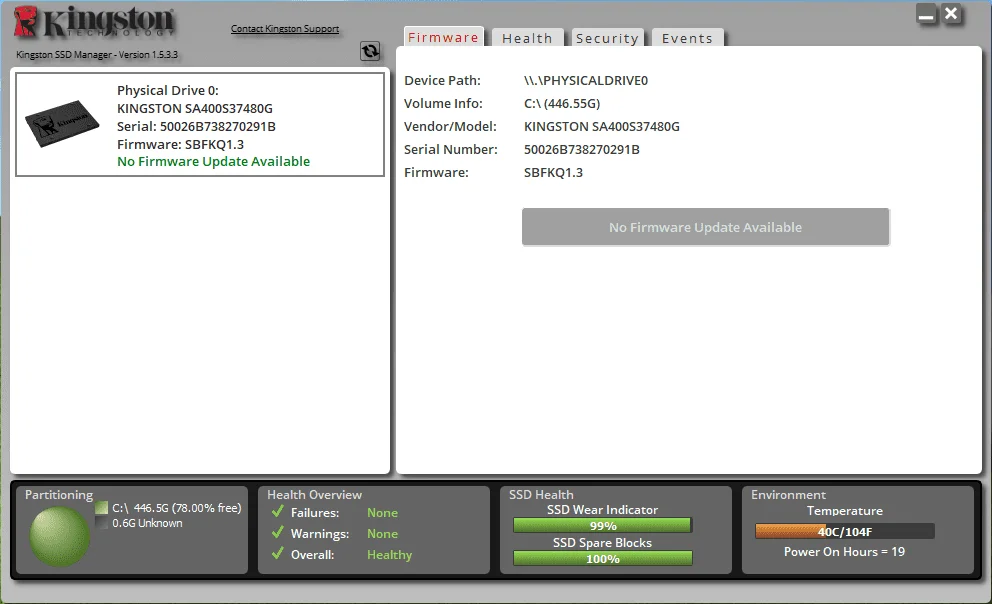Click Serial: 50026B738270291B in drive card
Image resolution: width=992 pixels, height=604 pixels.
[196, 126]
